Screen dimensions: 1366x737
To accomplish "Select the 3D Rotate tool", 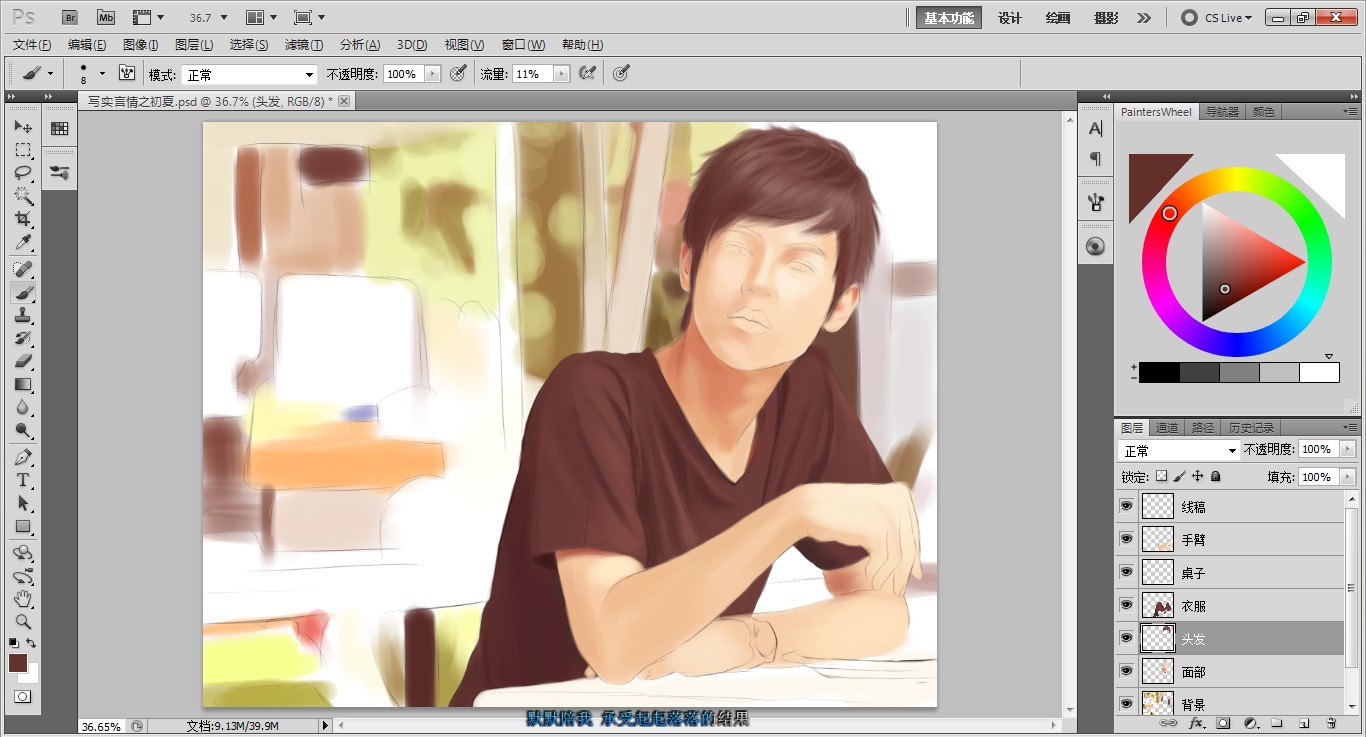I will click(23, 553).
